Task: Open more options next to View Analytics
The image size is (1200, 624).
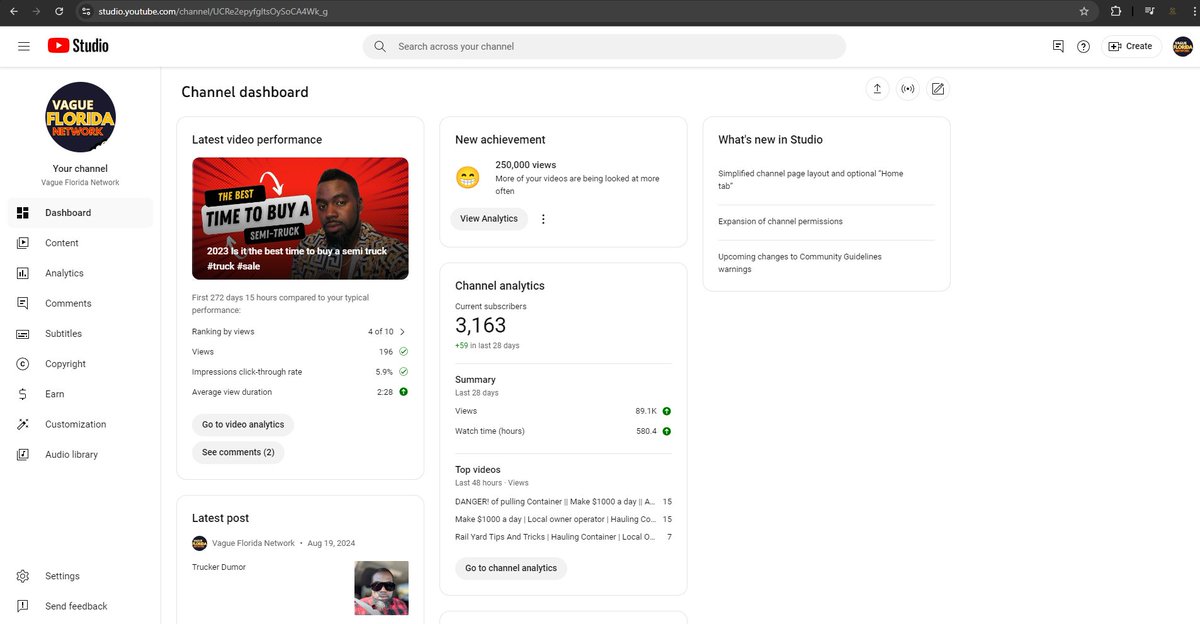Action: [543, 219]
